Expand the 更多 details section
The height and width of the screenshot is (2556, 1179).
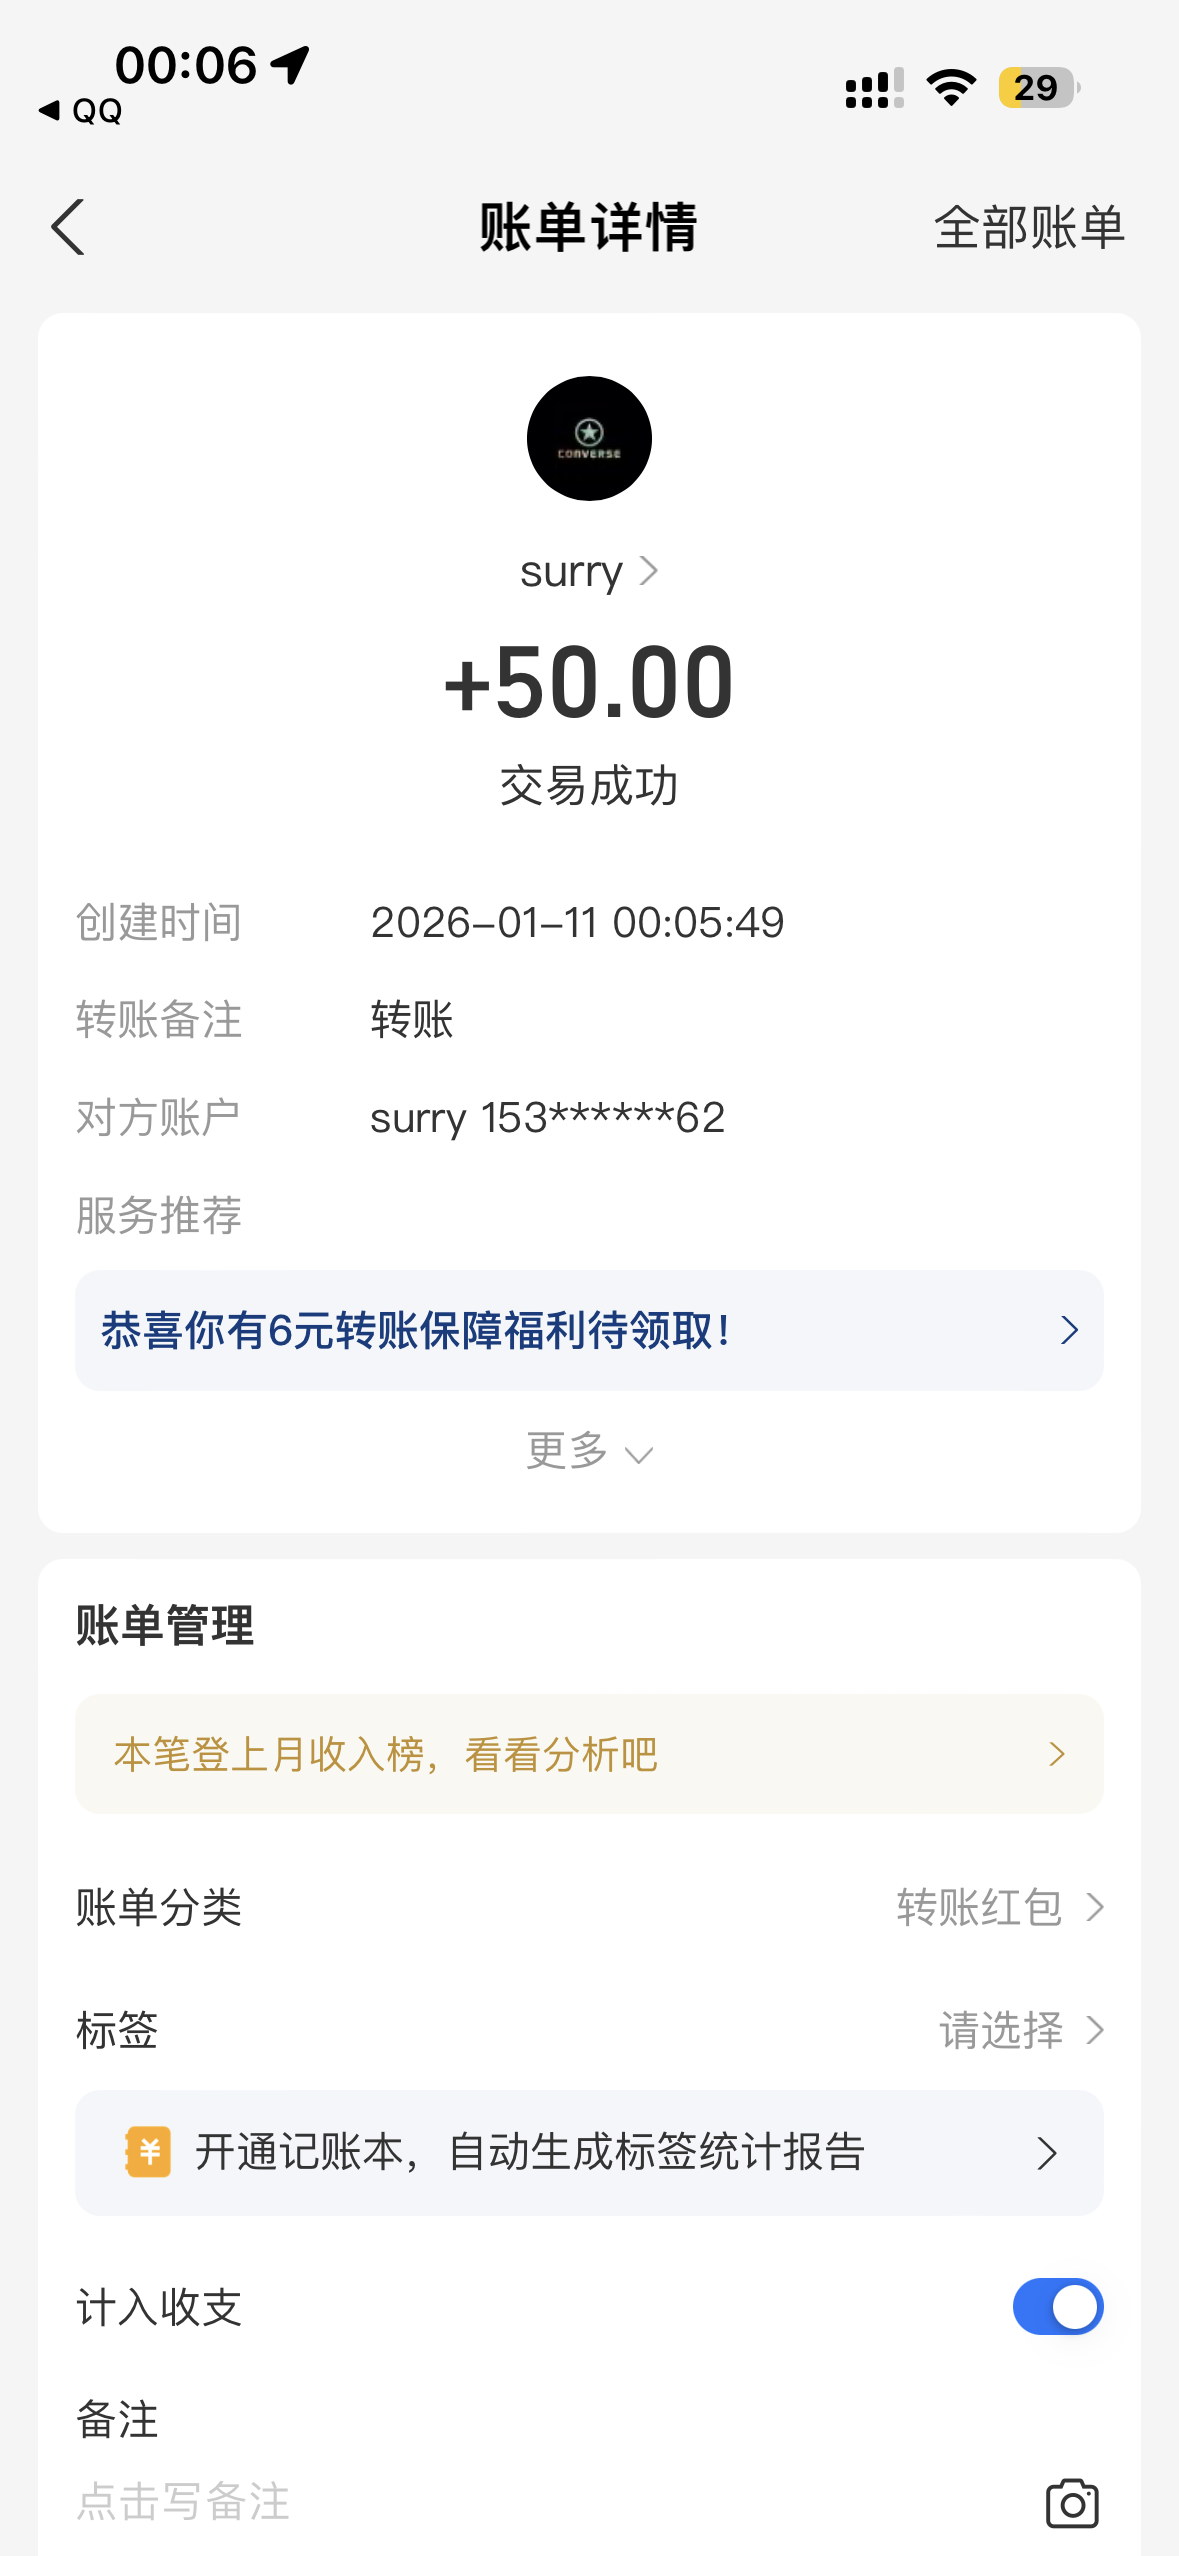click(x=589, y=1451)
